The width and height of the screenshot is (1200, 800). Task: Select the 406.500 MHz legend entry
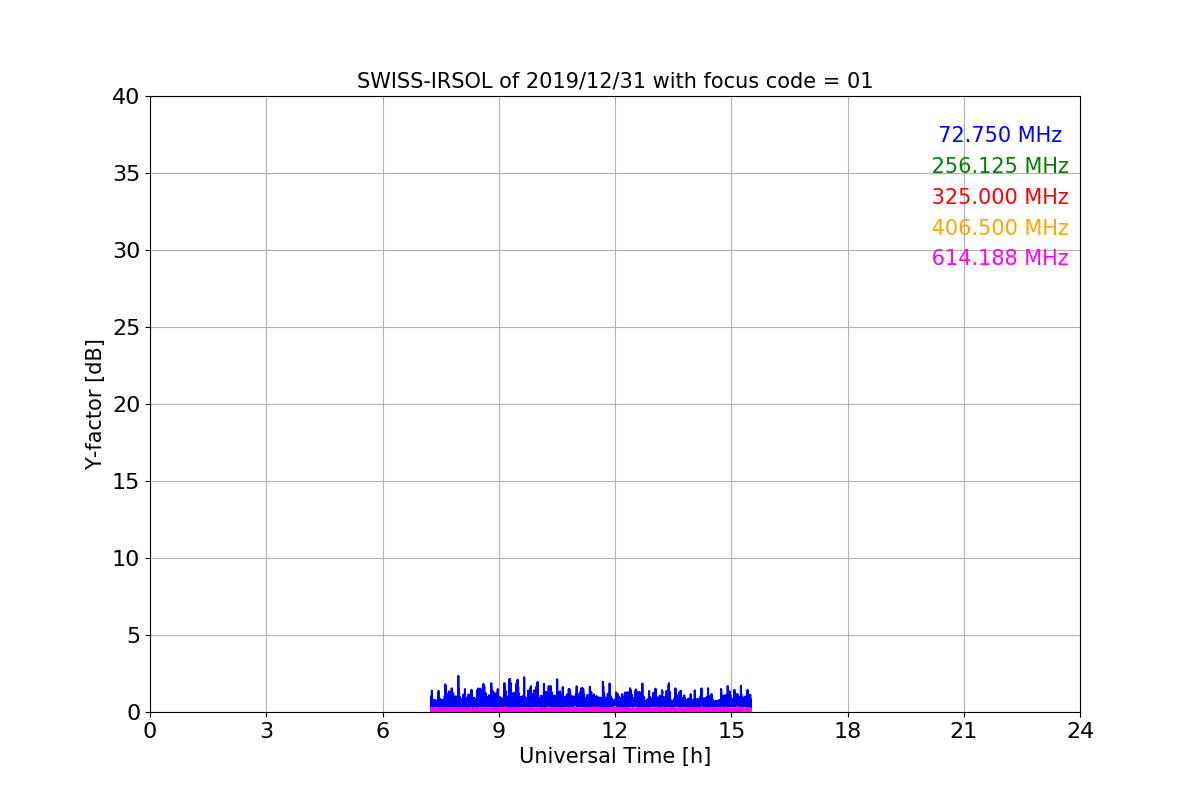[1000, 228]
